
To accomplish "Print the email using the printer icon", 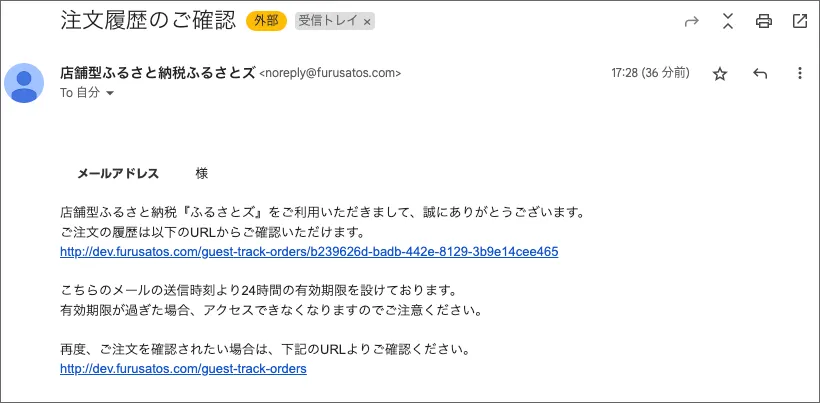I will tap(764, 21).
